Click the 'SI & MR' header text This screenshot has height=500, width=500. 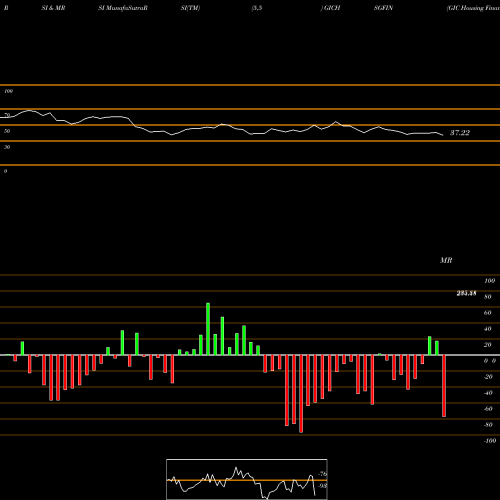(53, 8)
